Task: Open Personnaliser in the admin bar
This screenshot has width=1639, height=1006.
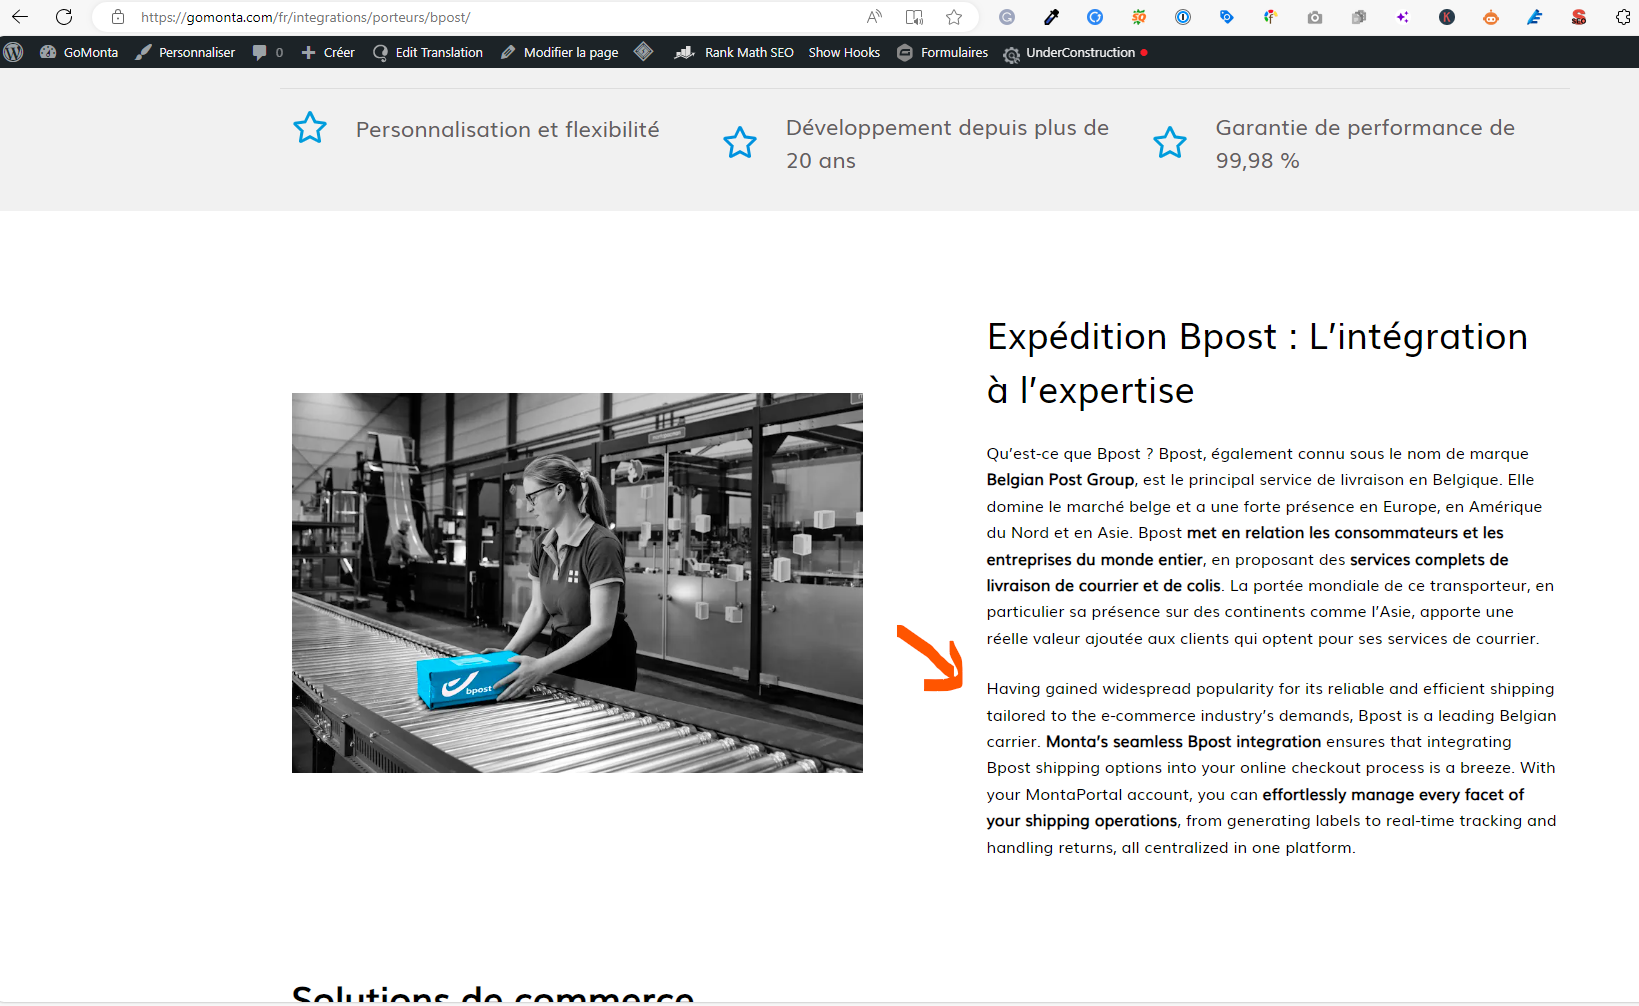Action: [186, 52]
